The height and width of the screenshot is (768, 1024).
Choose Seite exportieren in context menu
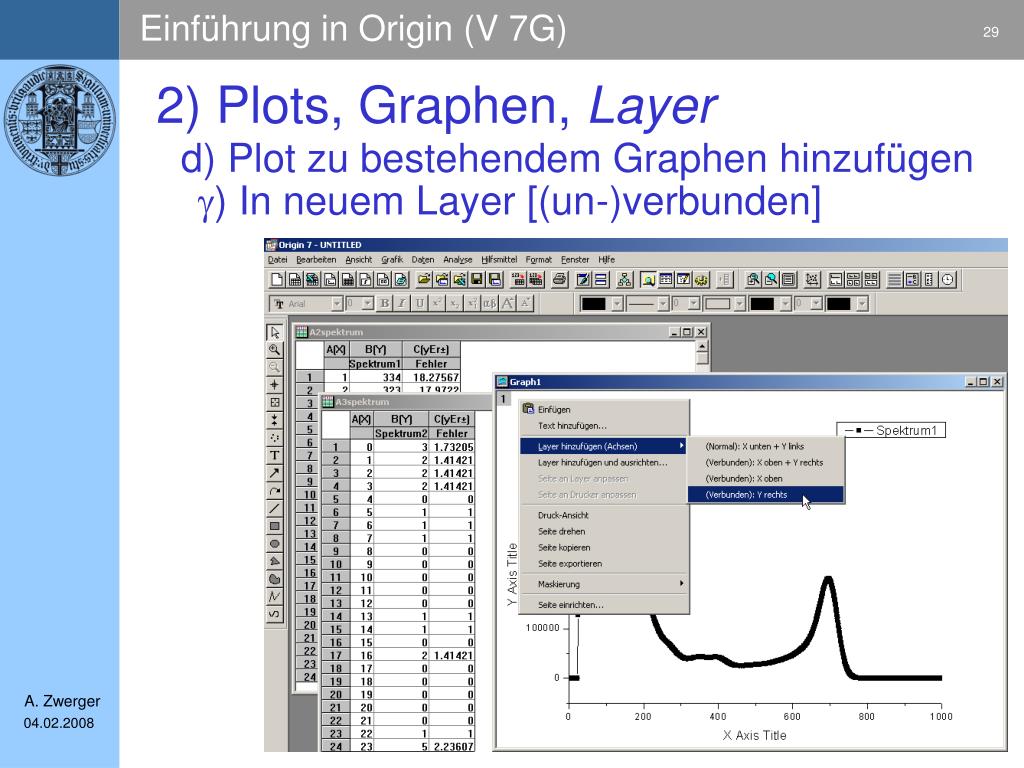tap(604, 564)
